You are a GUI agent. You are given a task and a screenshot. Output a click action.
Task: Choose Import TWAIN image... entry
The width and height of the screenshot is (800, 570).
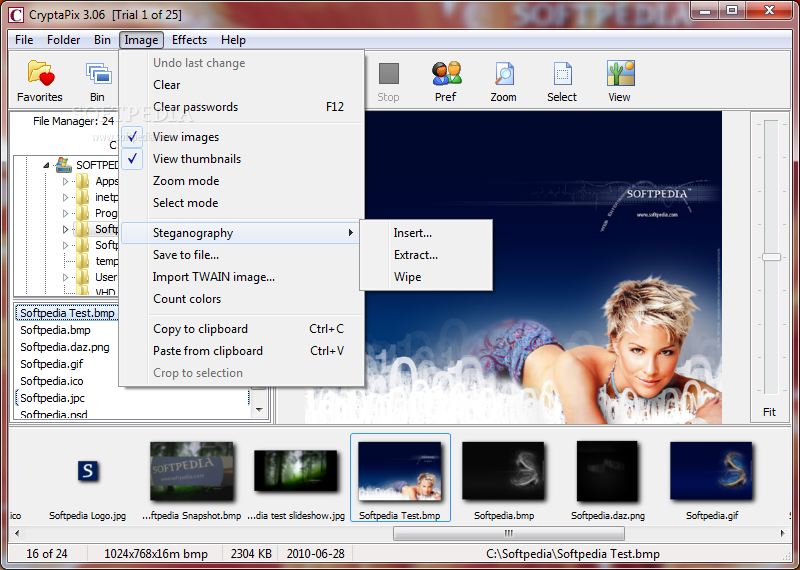click(x=242, y=277)
